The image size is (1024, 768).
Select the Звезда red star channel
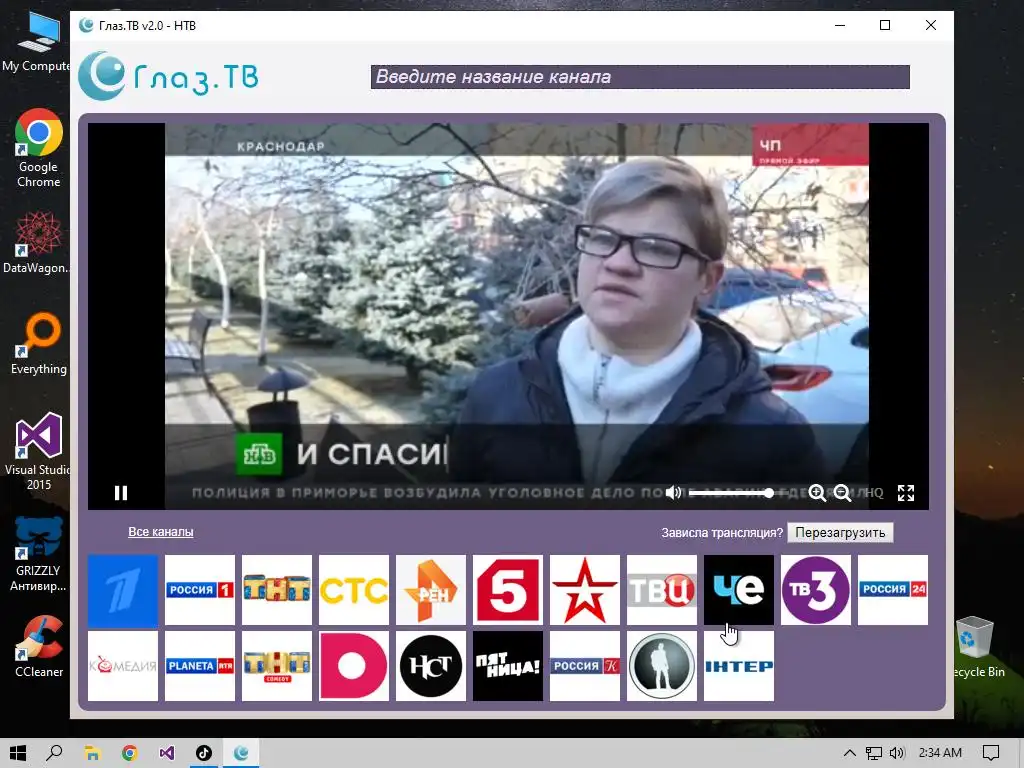coord(585,590)
